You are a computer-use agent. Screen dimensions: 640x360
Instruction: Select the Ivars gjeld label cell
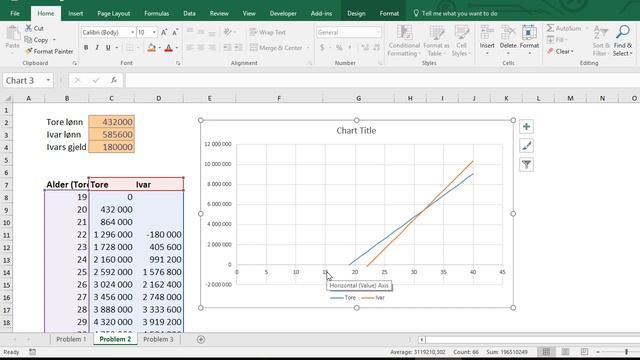click(67, 147)
